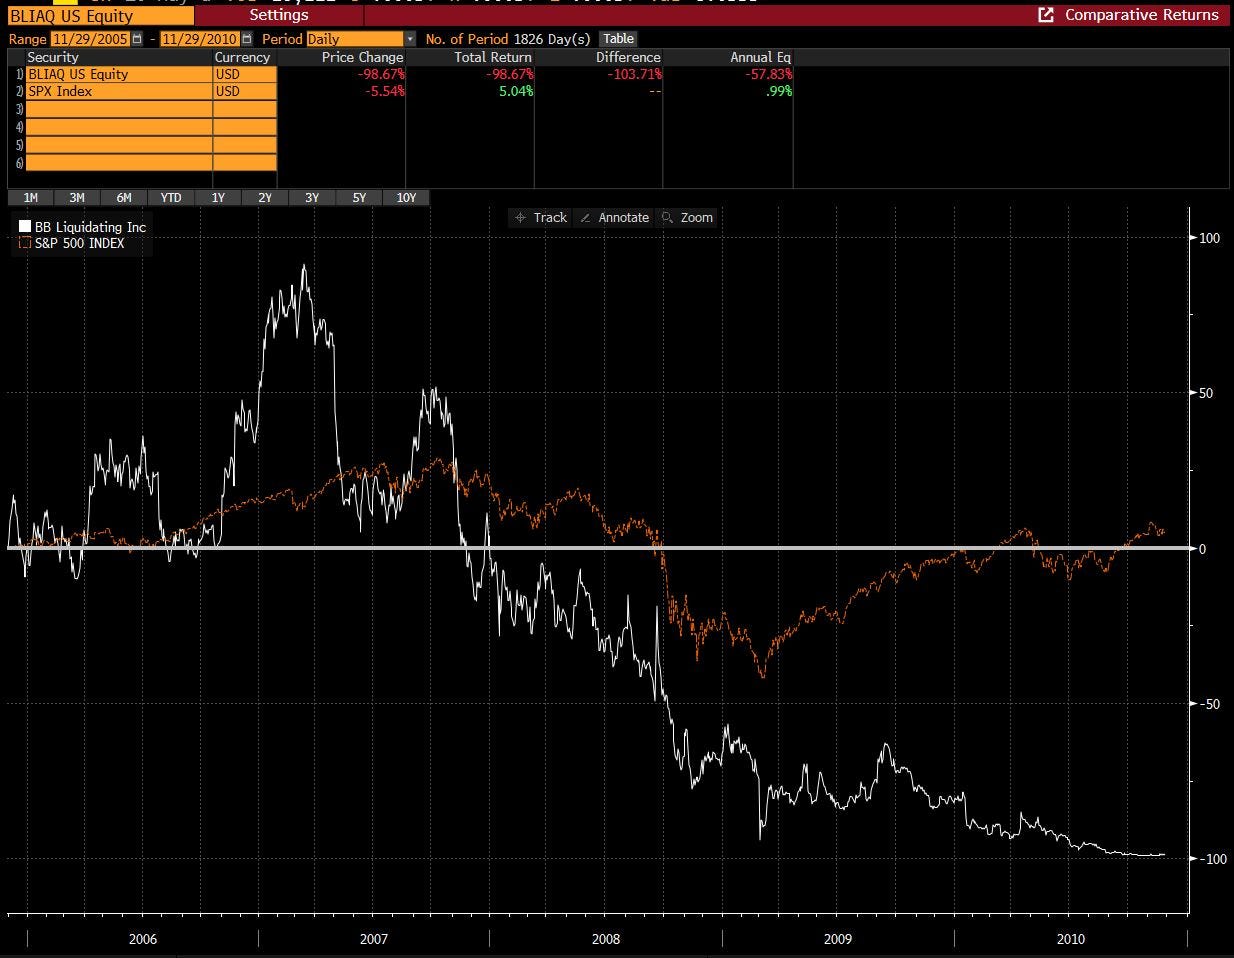The width and height of the screenshot is (1234, 958).
Task: Click the BLIAQ US Equity title field
Action: point(100,15)
